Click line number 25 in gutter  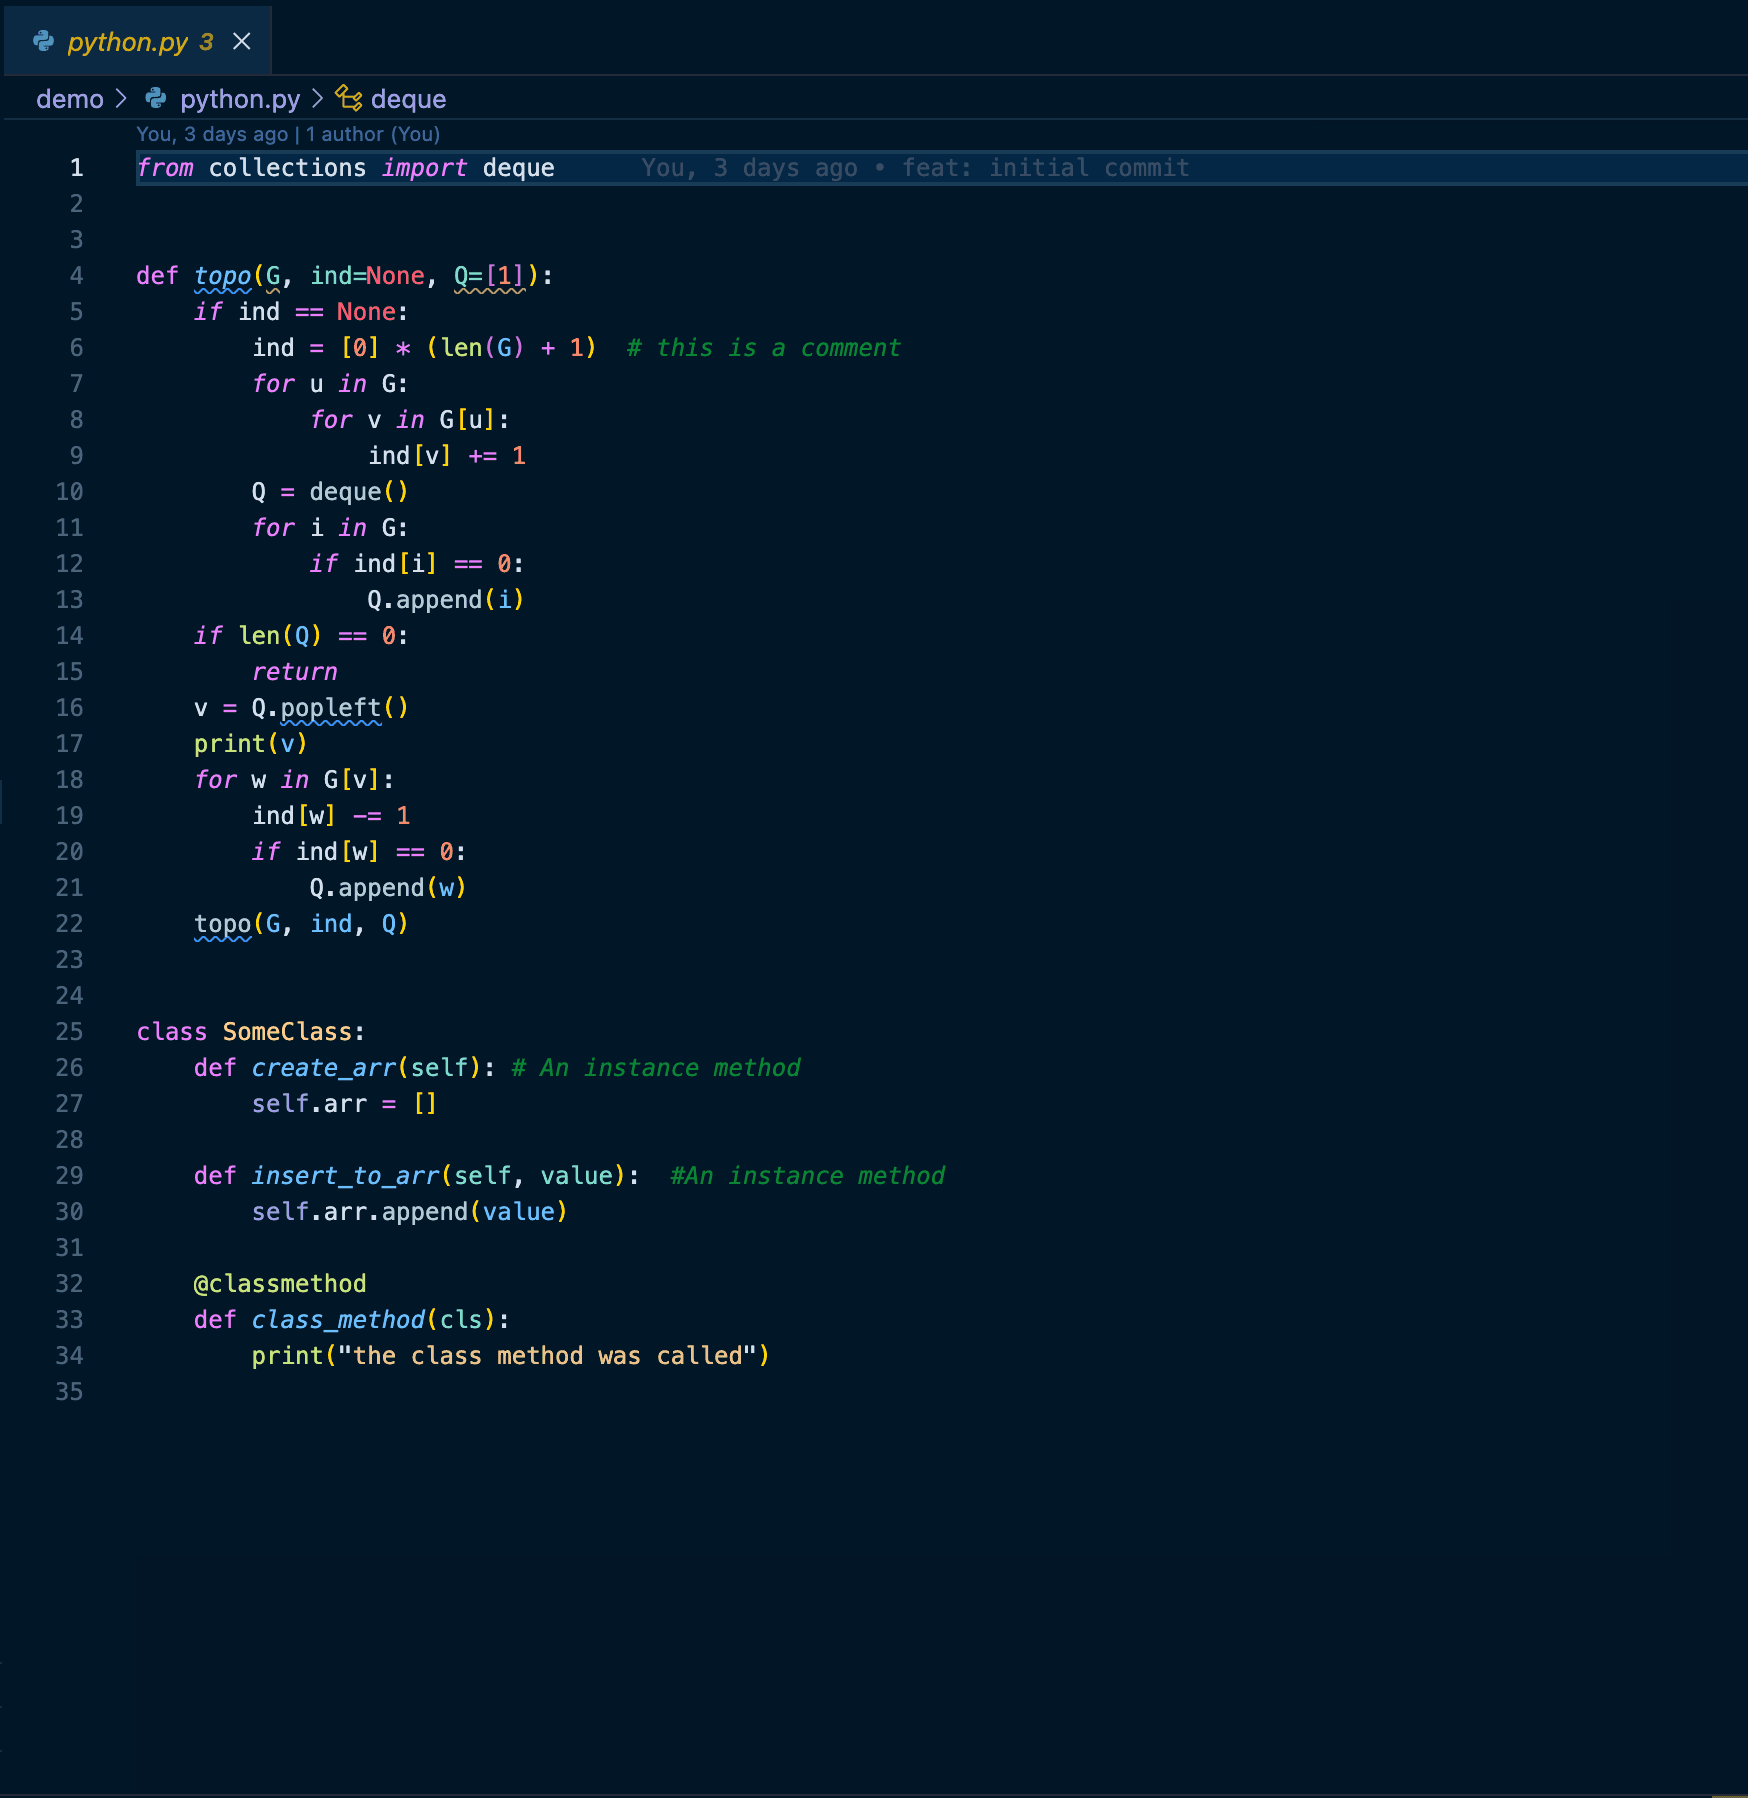click(x=69, y=1032)
